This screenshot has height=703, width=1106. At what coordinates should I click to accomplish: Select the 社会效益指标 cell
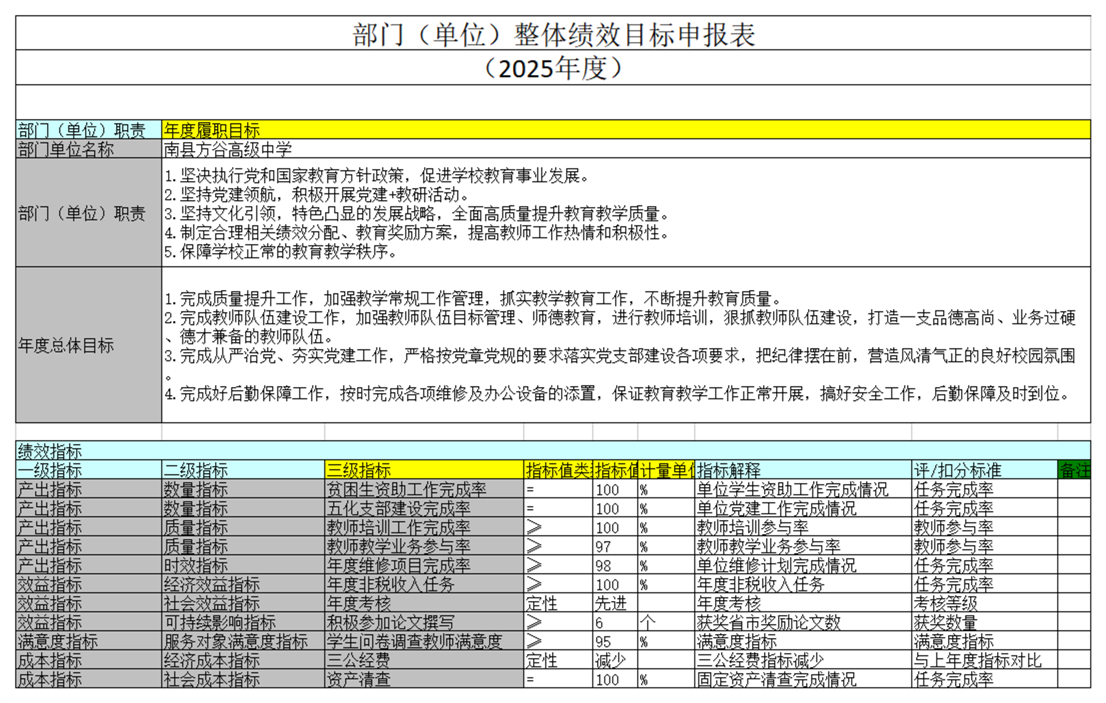pos(243,604)
